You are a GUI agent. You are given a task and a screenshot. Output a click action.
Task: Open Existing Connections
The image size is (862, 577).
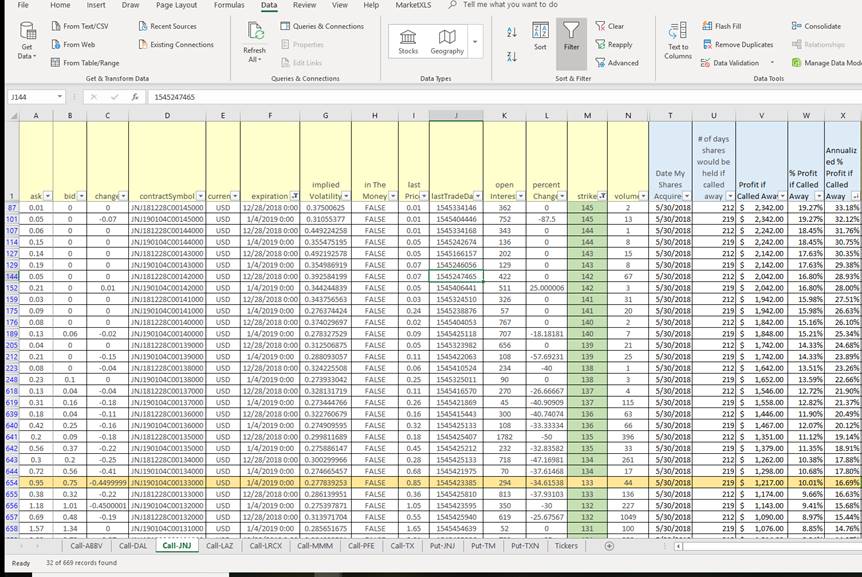pyautogui.click(x=176, y=45)
